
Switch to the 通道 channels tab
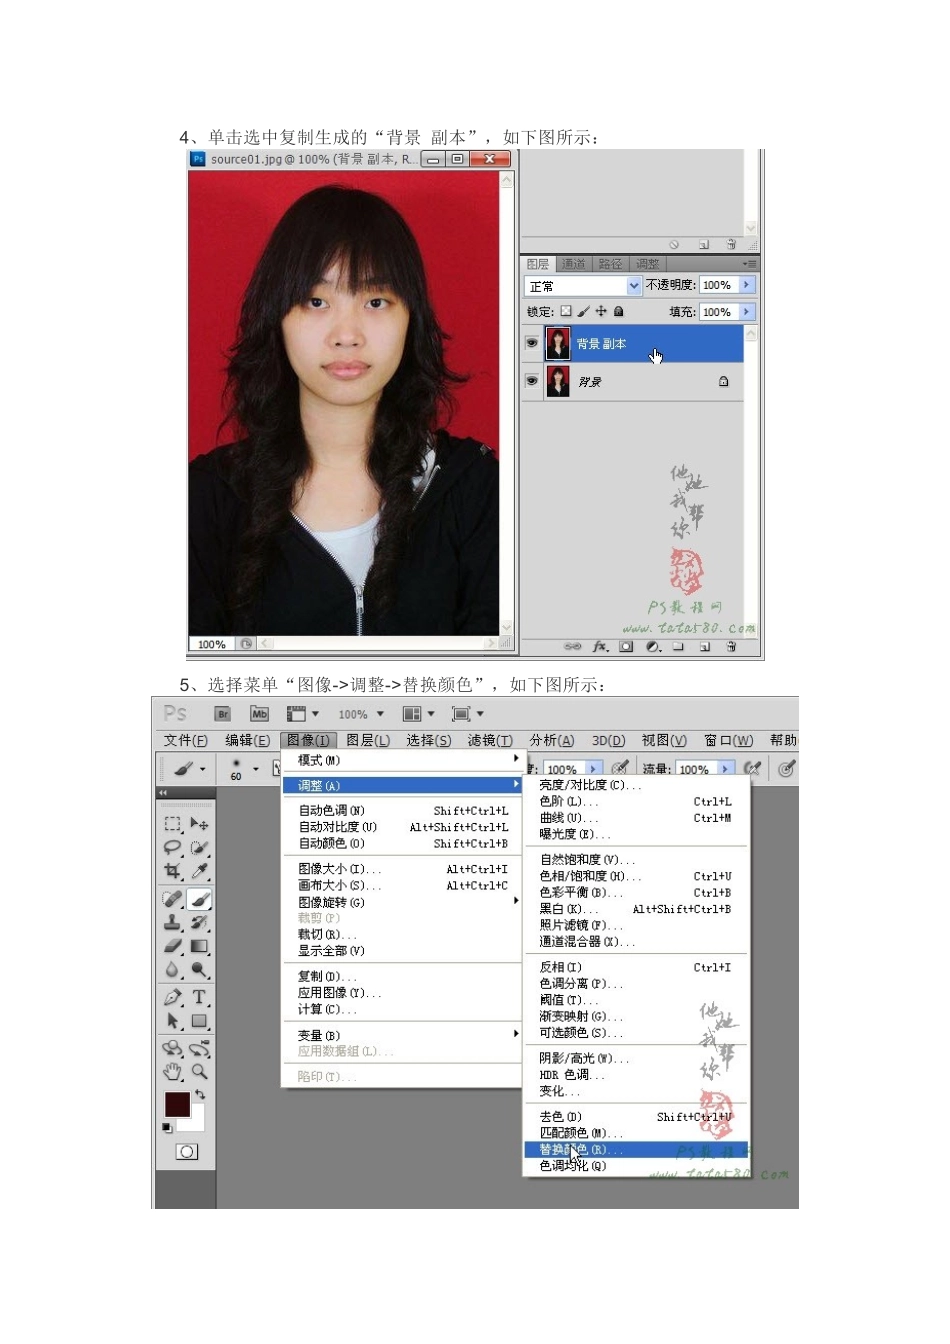click(574, 264)
